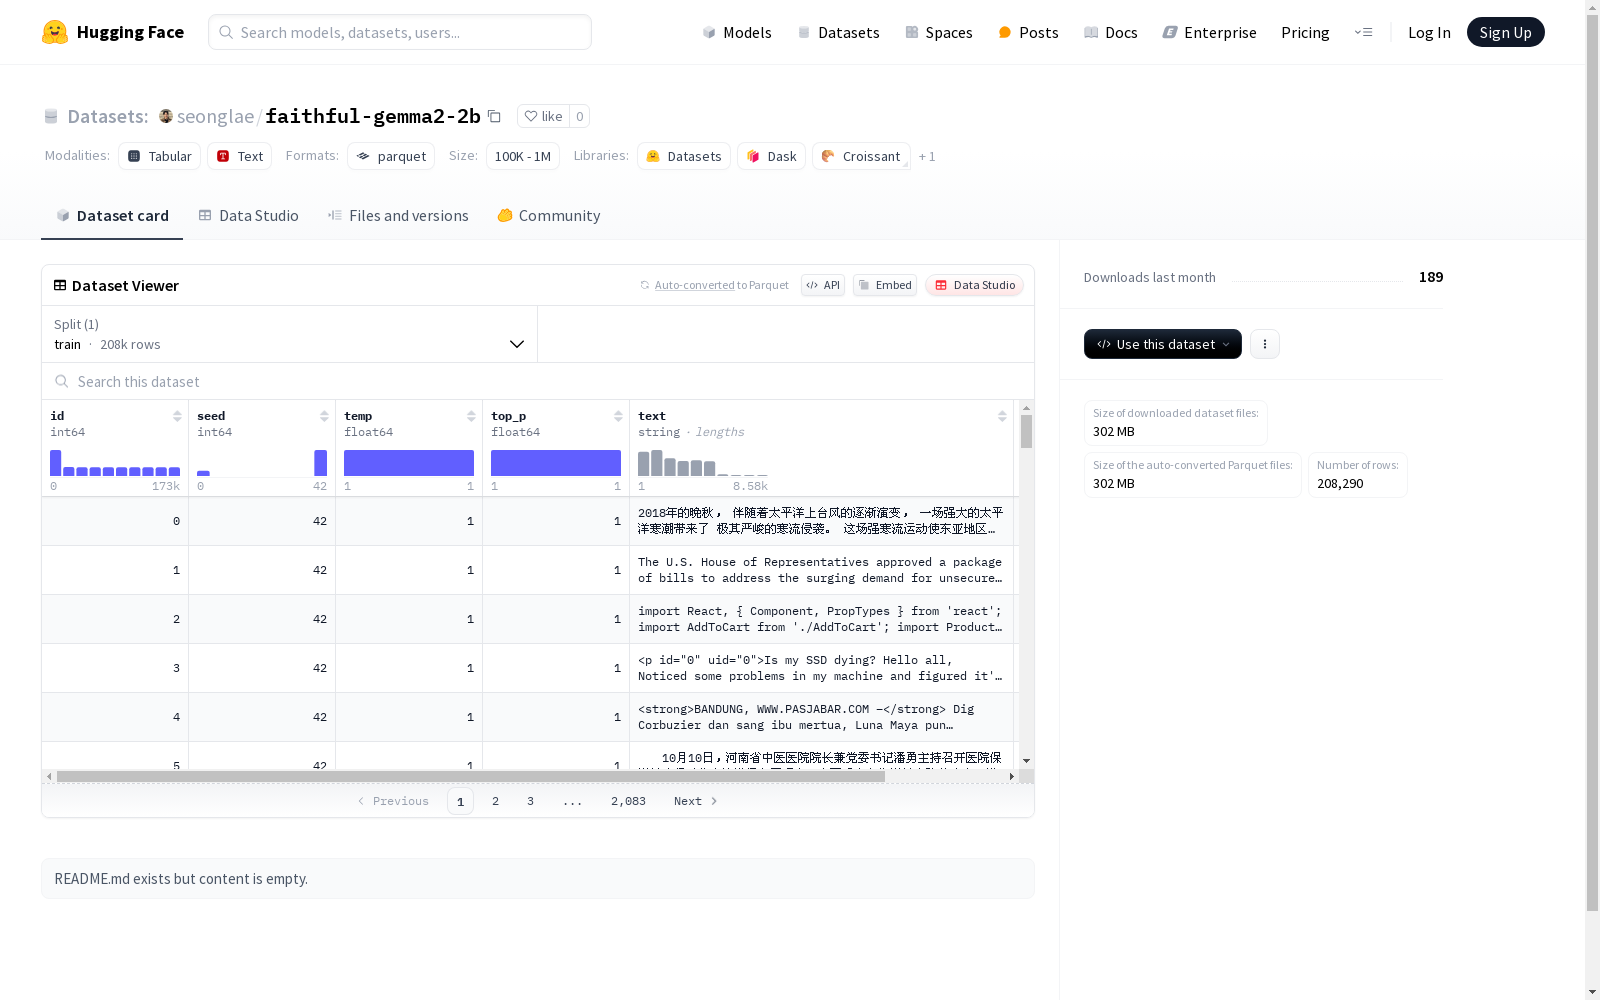Expand the train split selector
Image resolution: width=1600 pixels, height=1000 pixels.
click(x=290, y=334)
